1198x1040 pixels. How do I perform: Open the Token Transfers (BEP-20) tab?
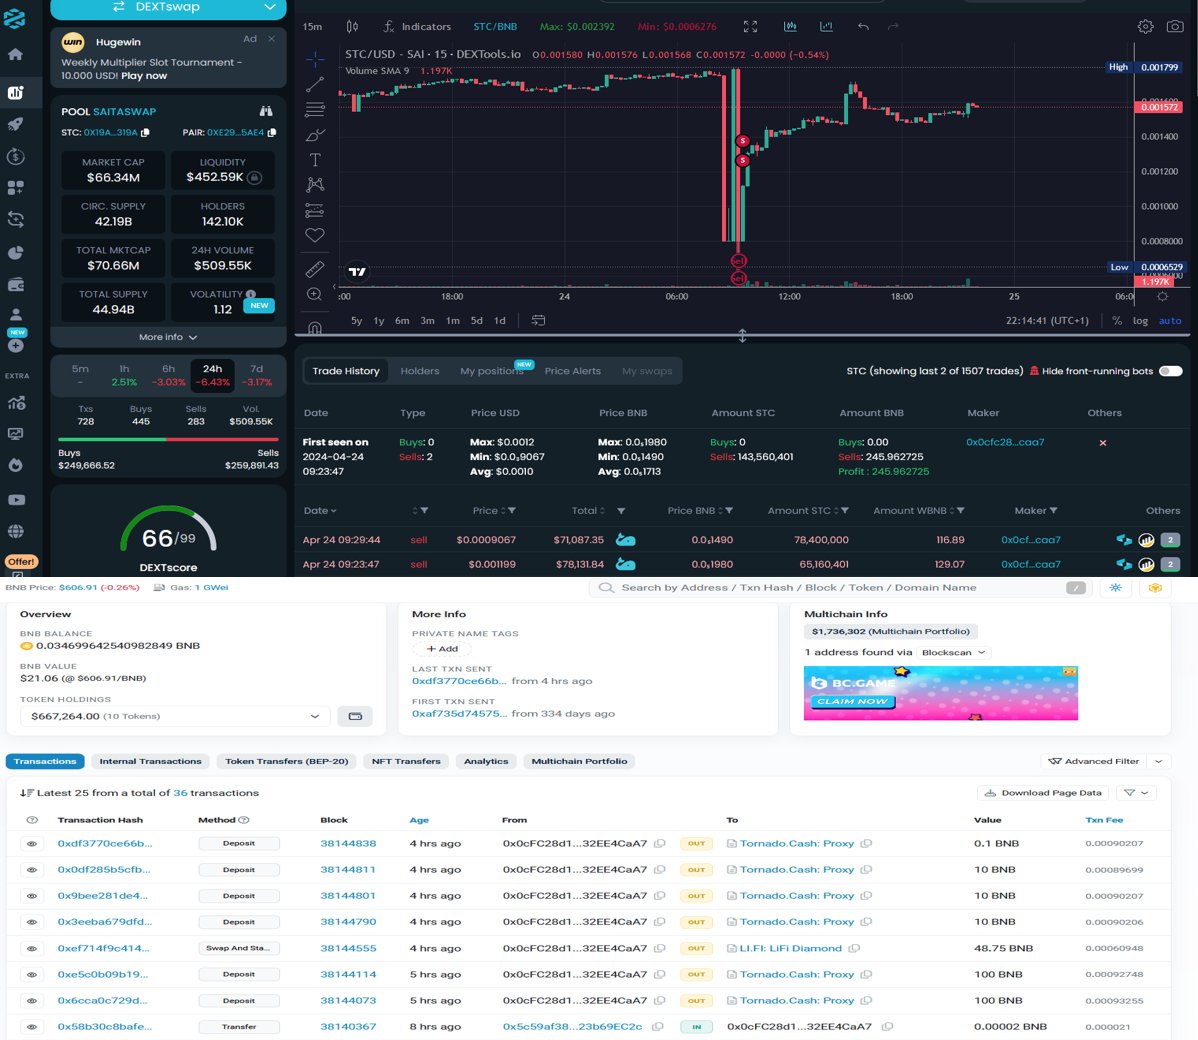pyautogui.click(x=287, y=761)
